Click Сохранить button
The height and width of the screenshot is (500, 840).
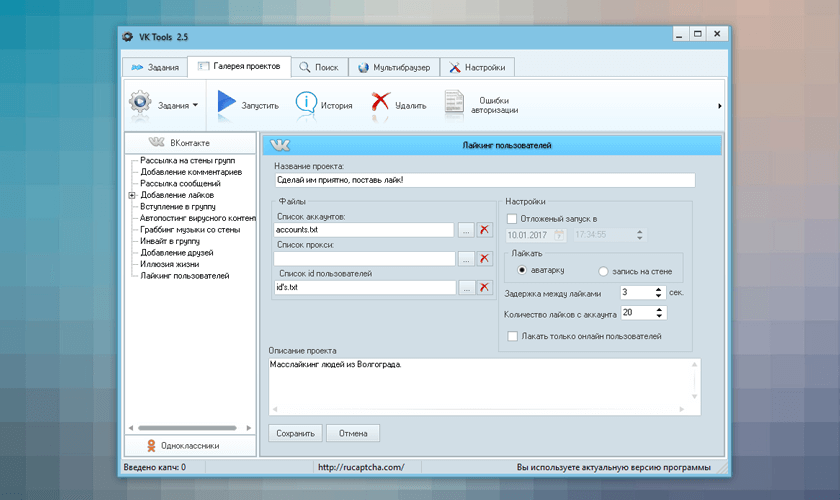pyautogui.click(x=295, y=433)
